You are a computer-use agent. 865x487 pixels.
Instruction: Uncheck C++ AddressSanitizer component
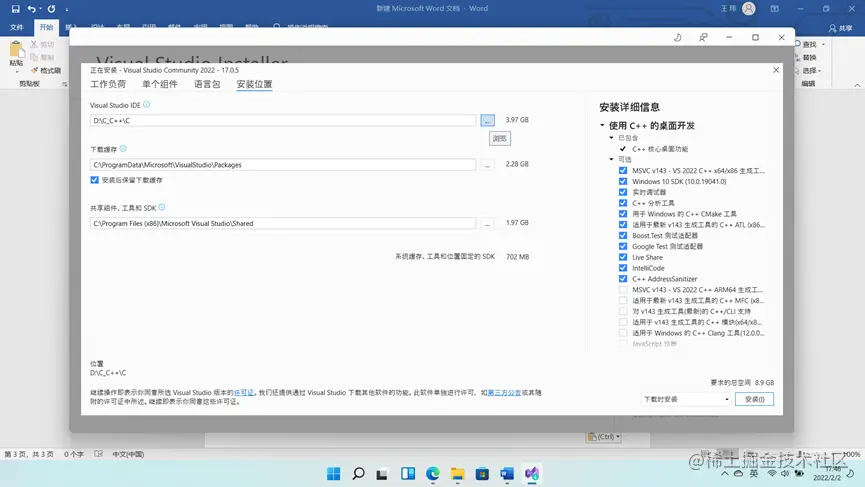(623, 279)
